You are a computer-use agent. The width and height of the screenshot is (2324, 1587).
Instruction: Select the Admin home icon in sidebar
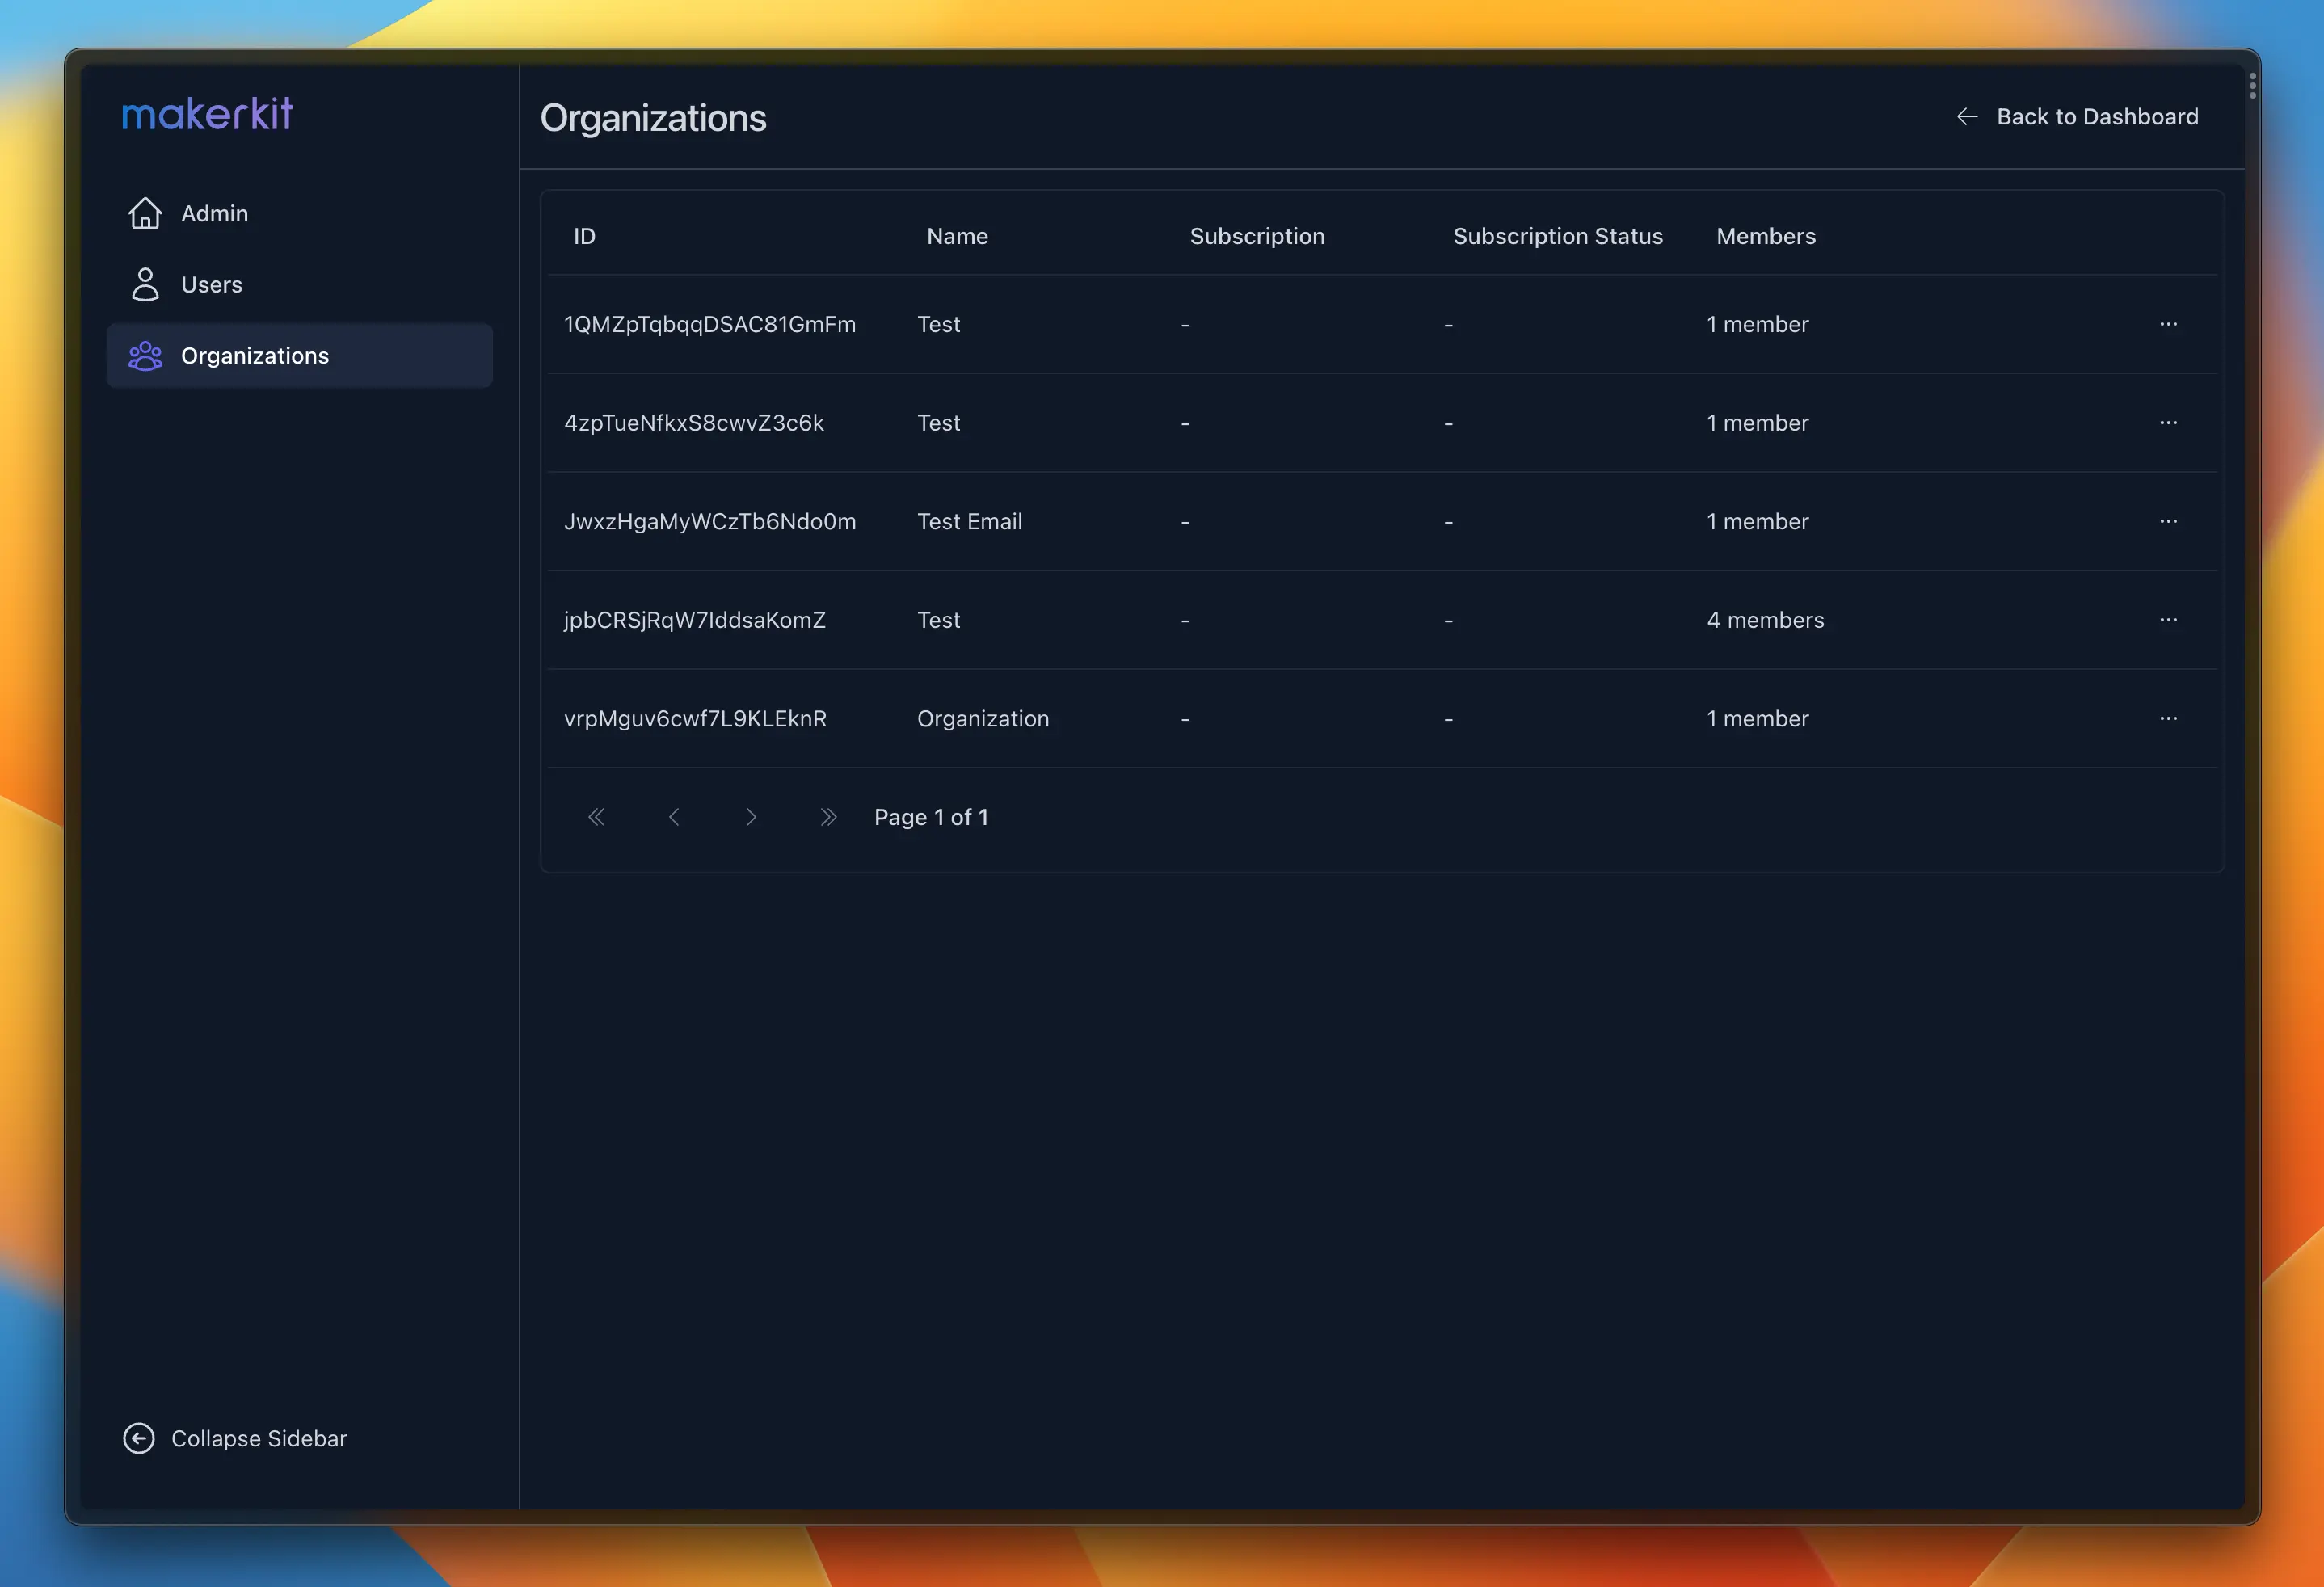click(x=145, y=213)
